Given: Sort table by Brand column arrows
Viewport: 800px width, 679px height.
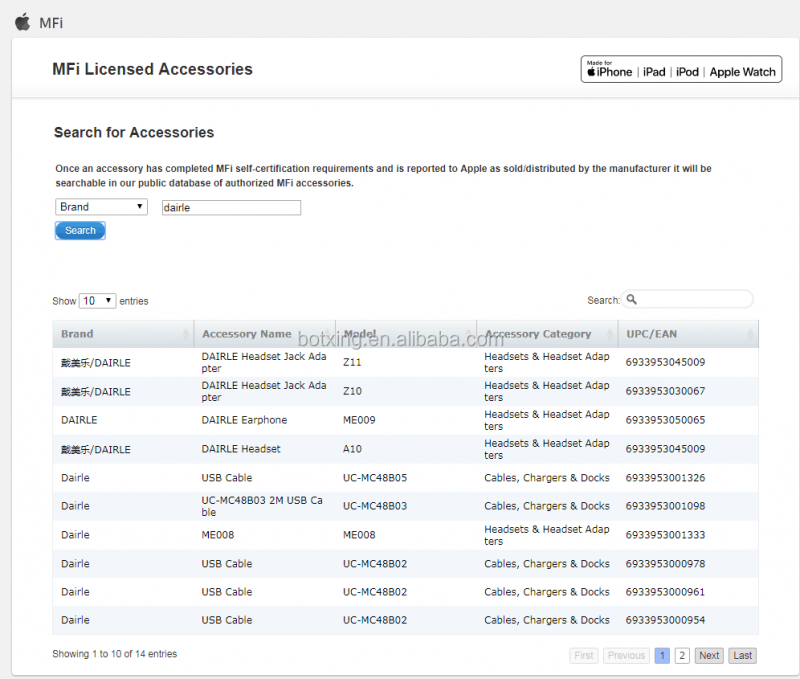Looking at the screenshot, I should click(186, 334).
